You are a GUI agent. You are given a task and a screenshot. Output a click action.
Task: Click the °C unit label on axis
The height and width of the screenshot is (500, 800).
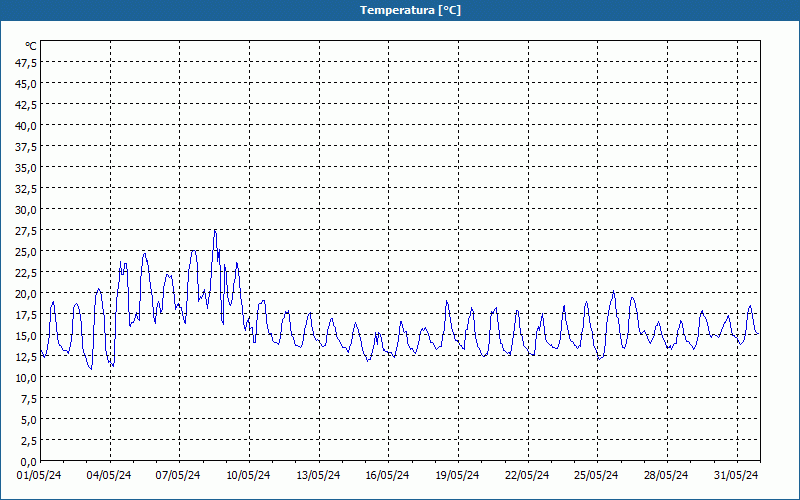tap(31, 46)
